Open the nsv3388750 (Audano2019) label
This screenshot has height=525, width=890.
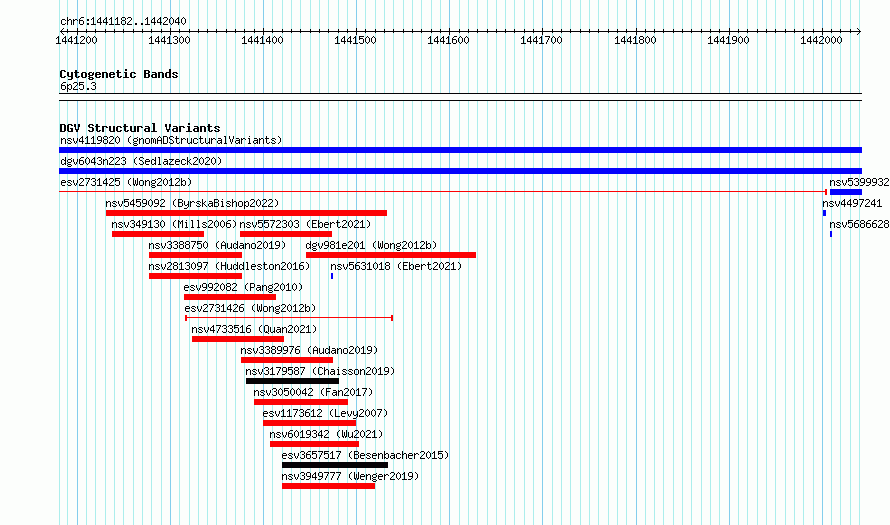coord(217,245)
